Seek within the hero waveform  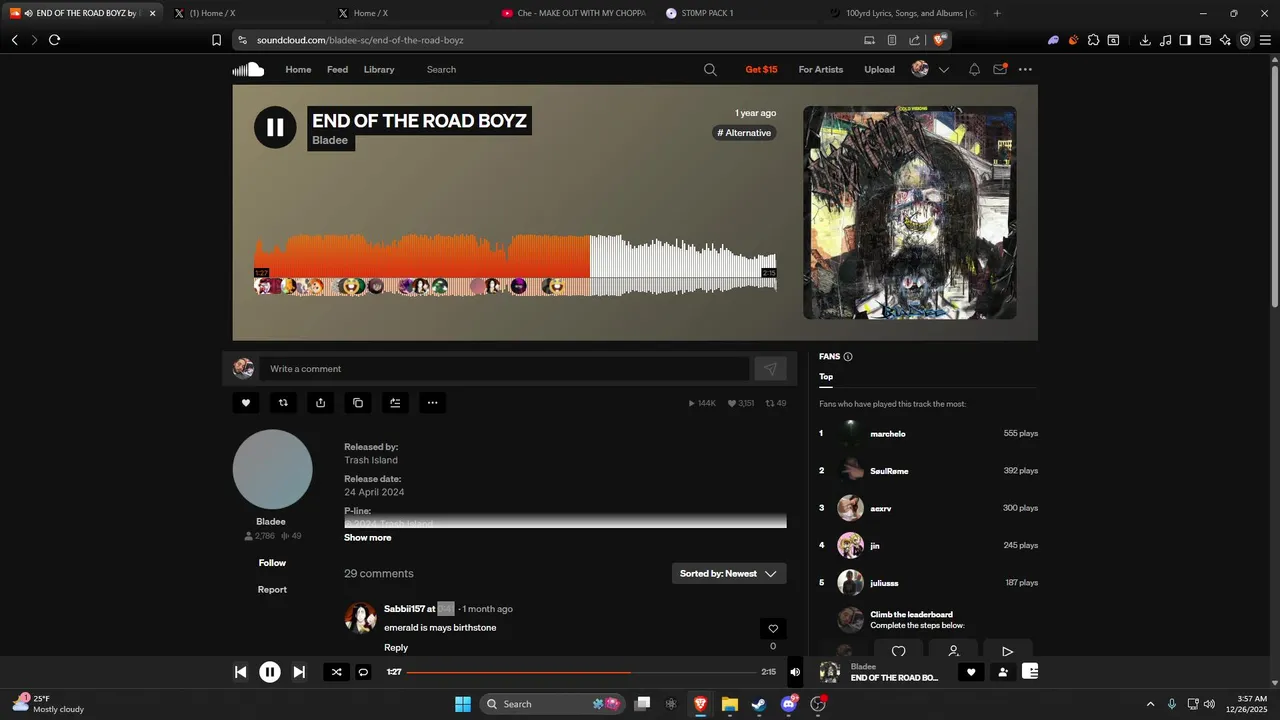[515, 266]
